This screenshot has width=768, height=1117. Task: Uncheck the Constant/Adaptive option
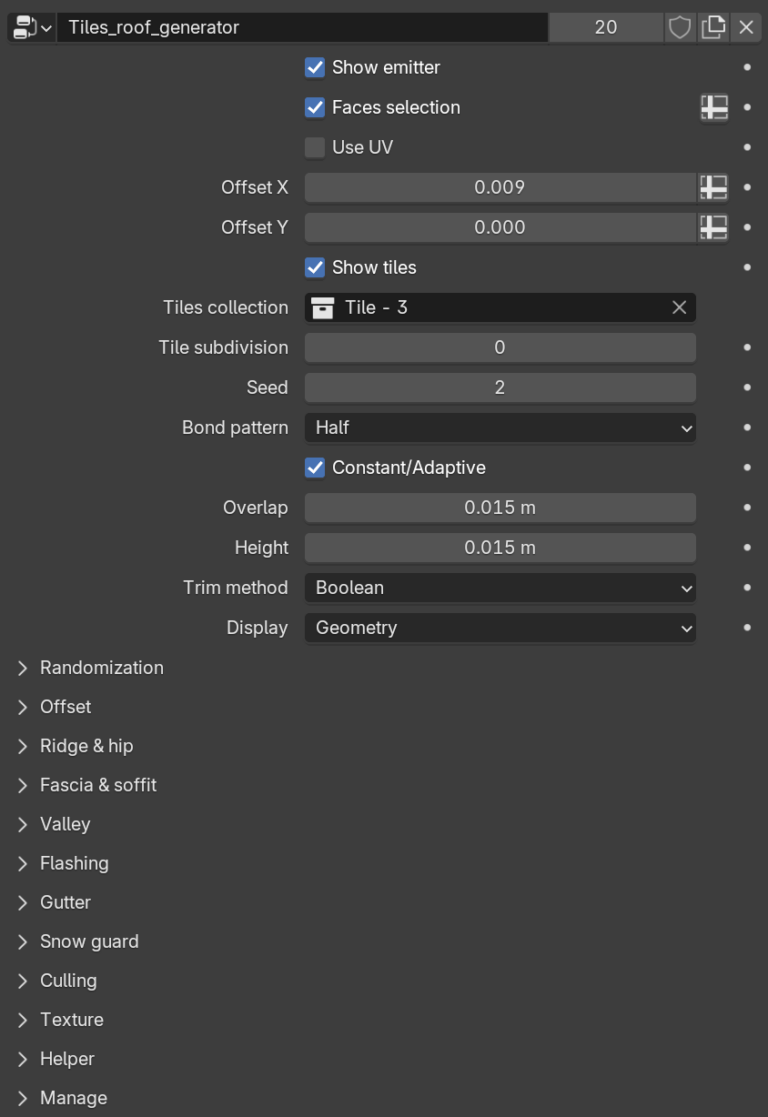point(315,467)
